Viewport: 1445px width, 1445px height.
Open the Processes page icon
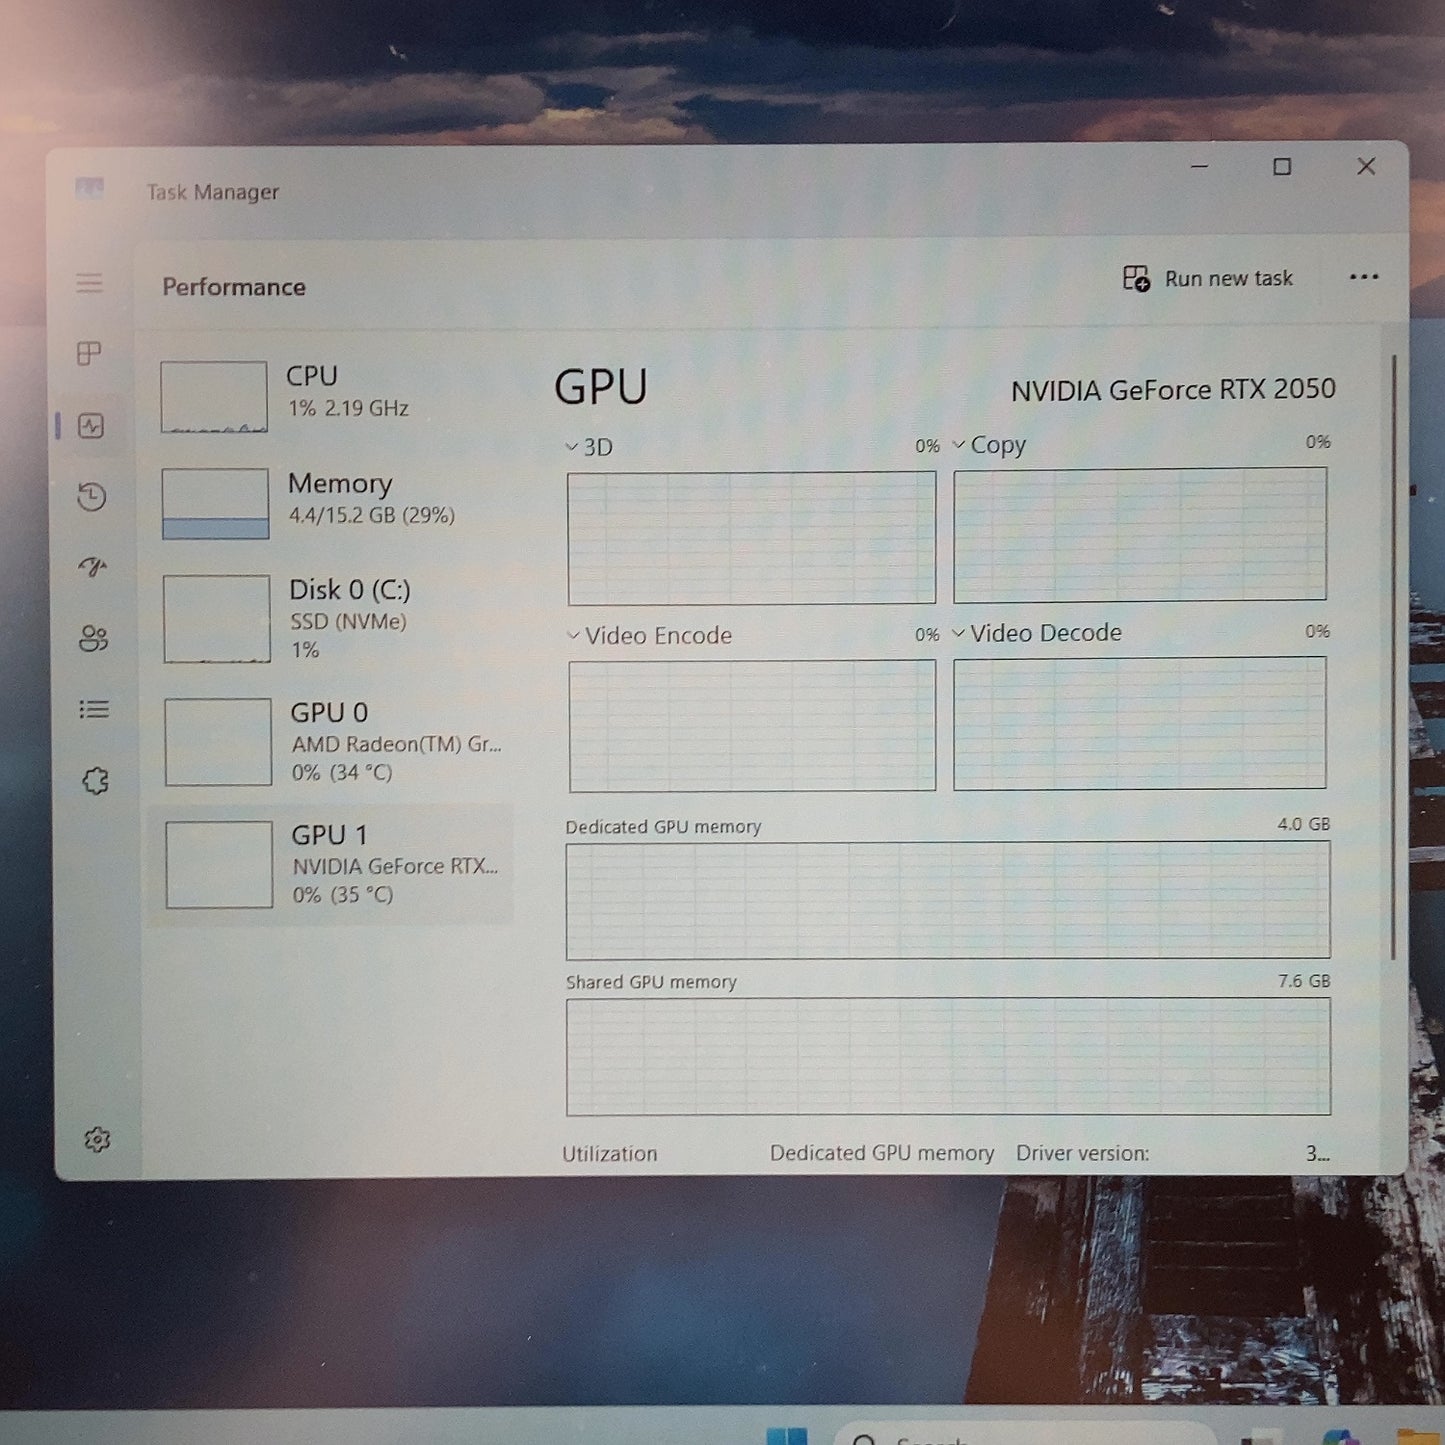coord(90,354)
